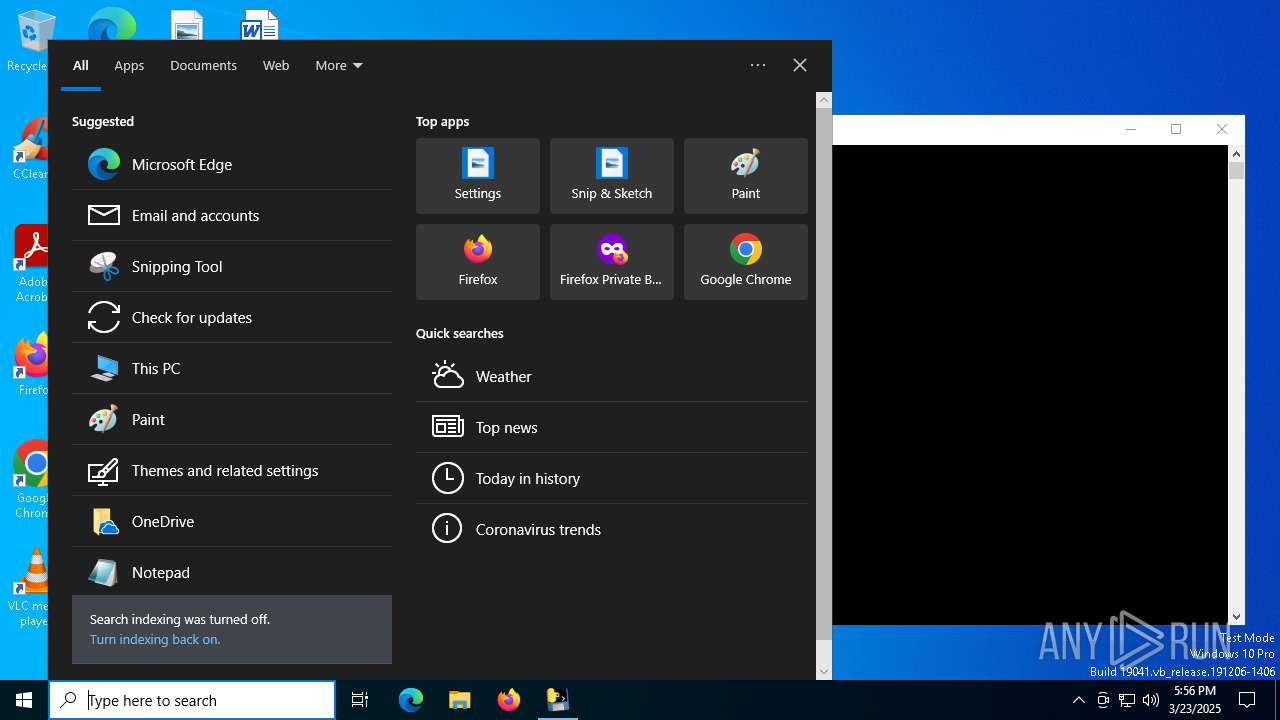Minimize the black background window
Screen dimensions: 1280x720
[x=1131, y=129]
